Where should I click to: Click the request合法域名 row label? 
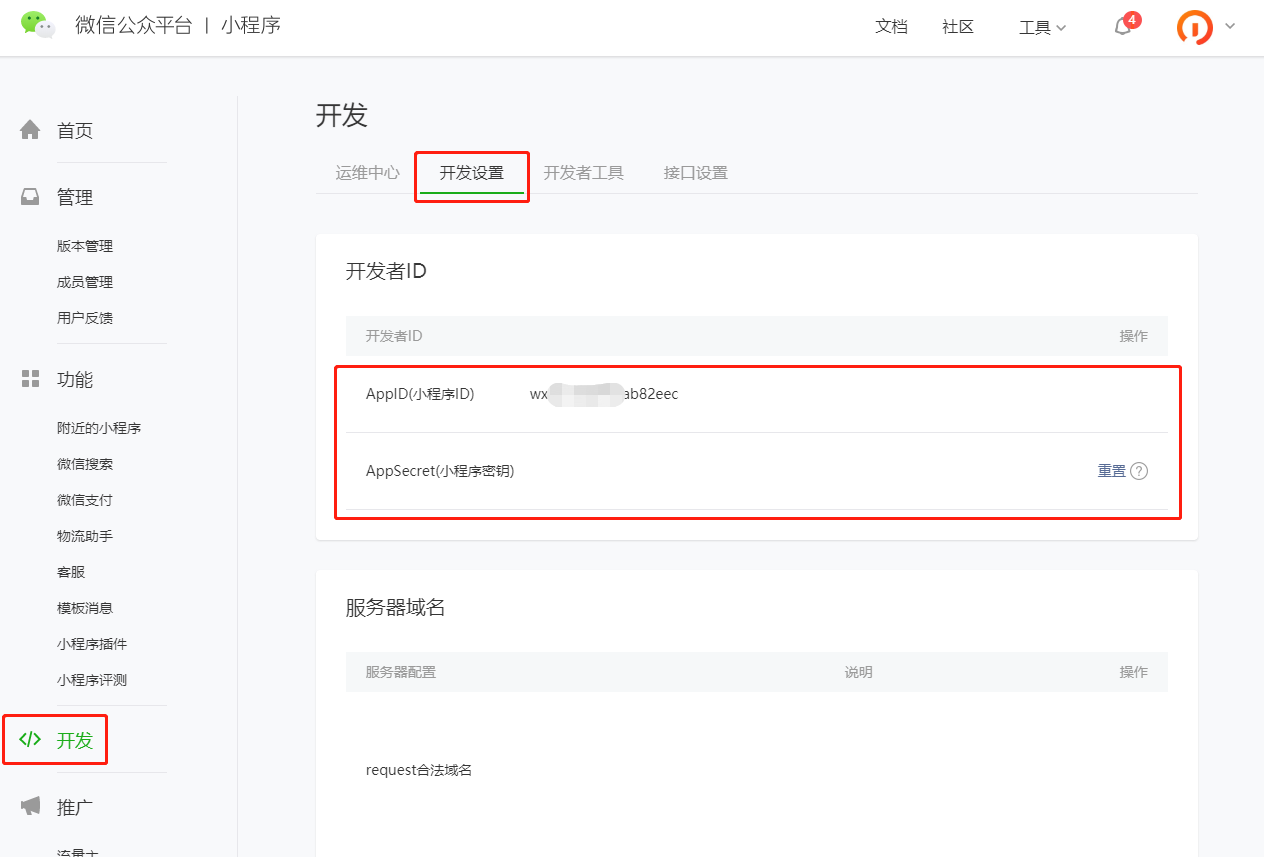(419, 770)
